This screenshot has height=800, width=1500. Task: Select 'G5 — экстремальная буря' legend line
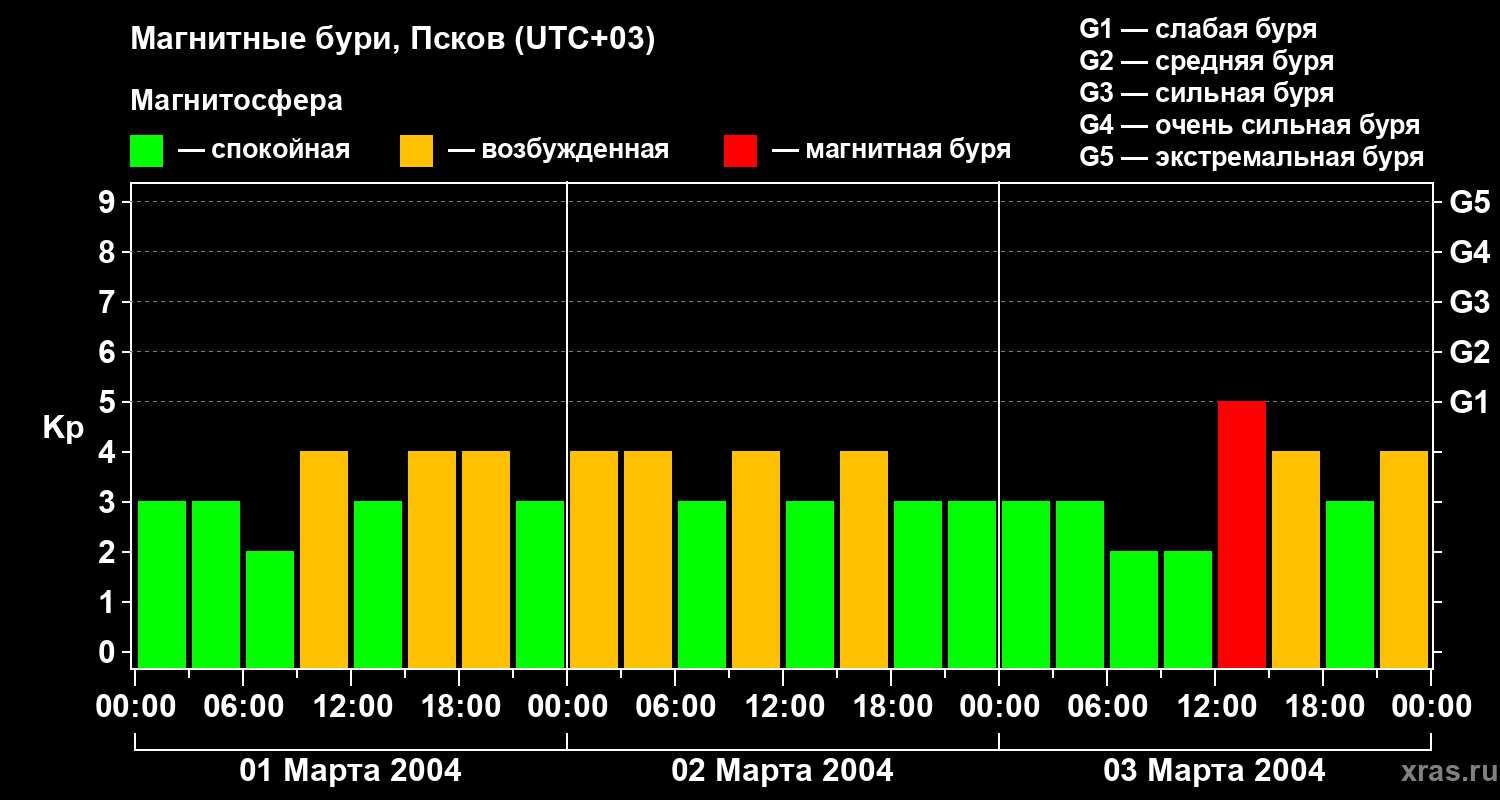[1251, 158]
